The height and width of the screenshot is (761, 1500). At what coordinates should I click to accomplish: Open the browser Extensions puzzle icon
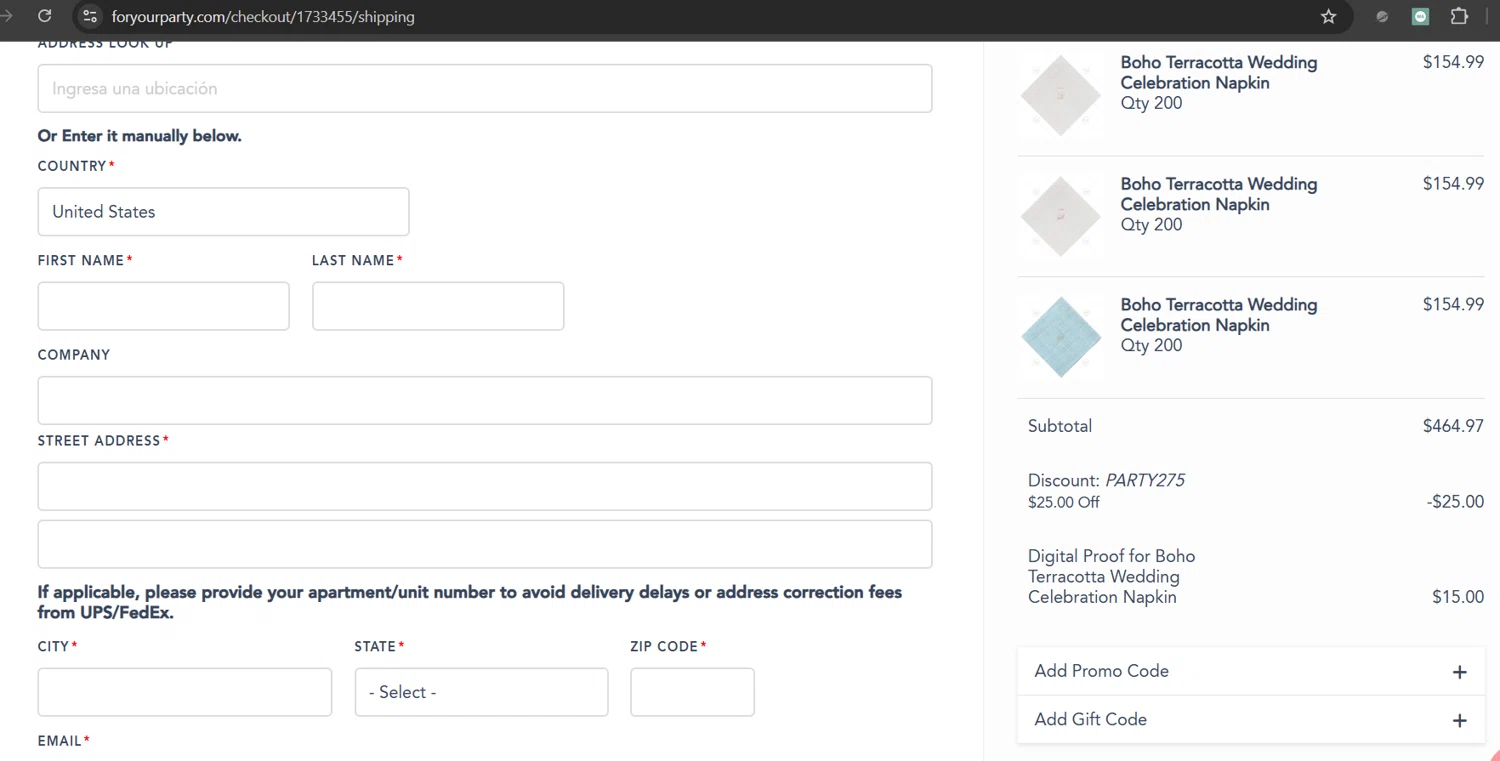click(1459, 16)
